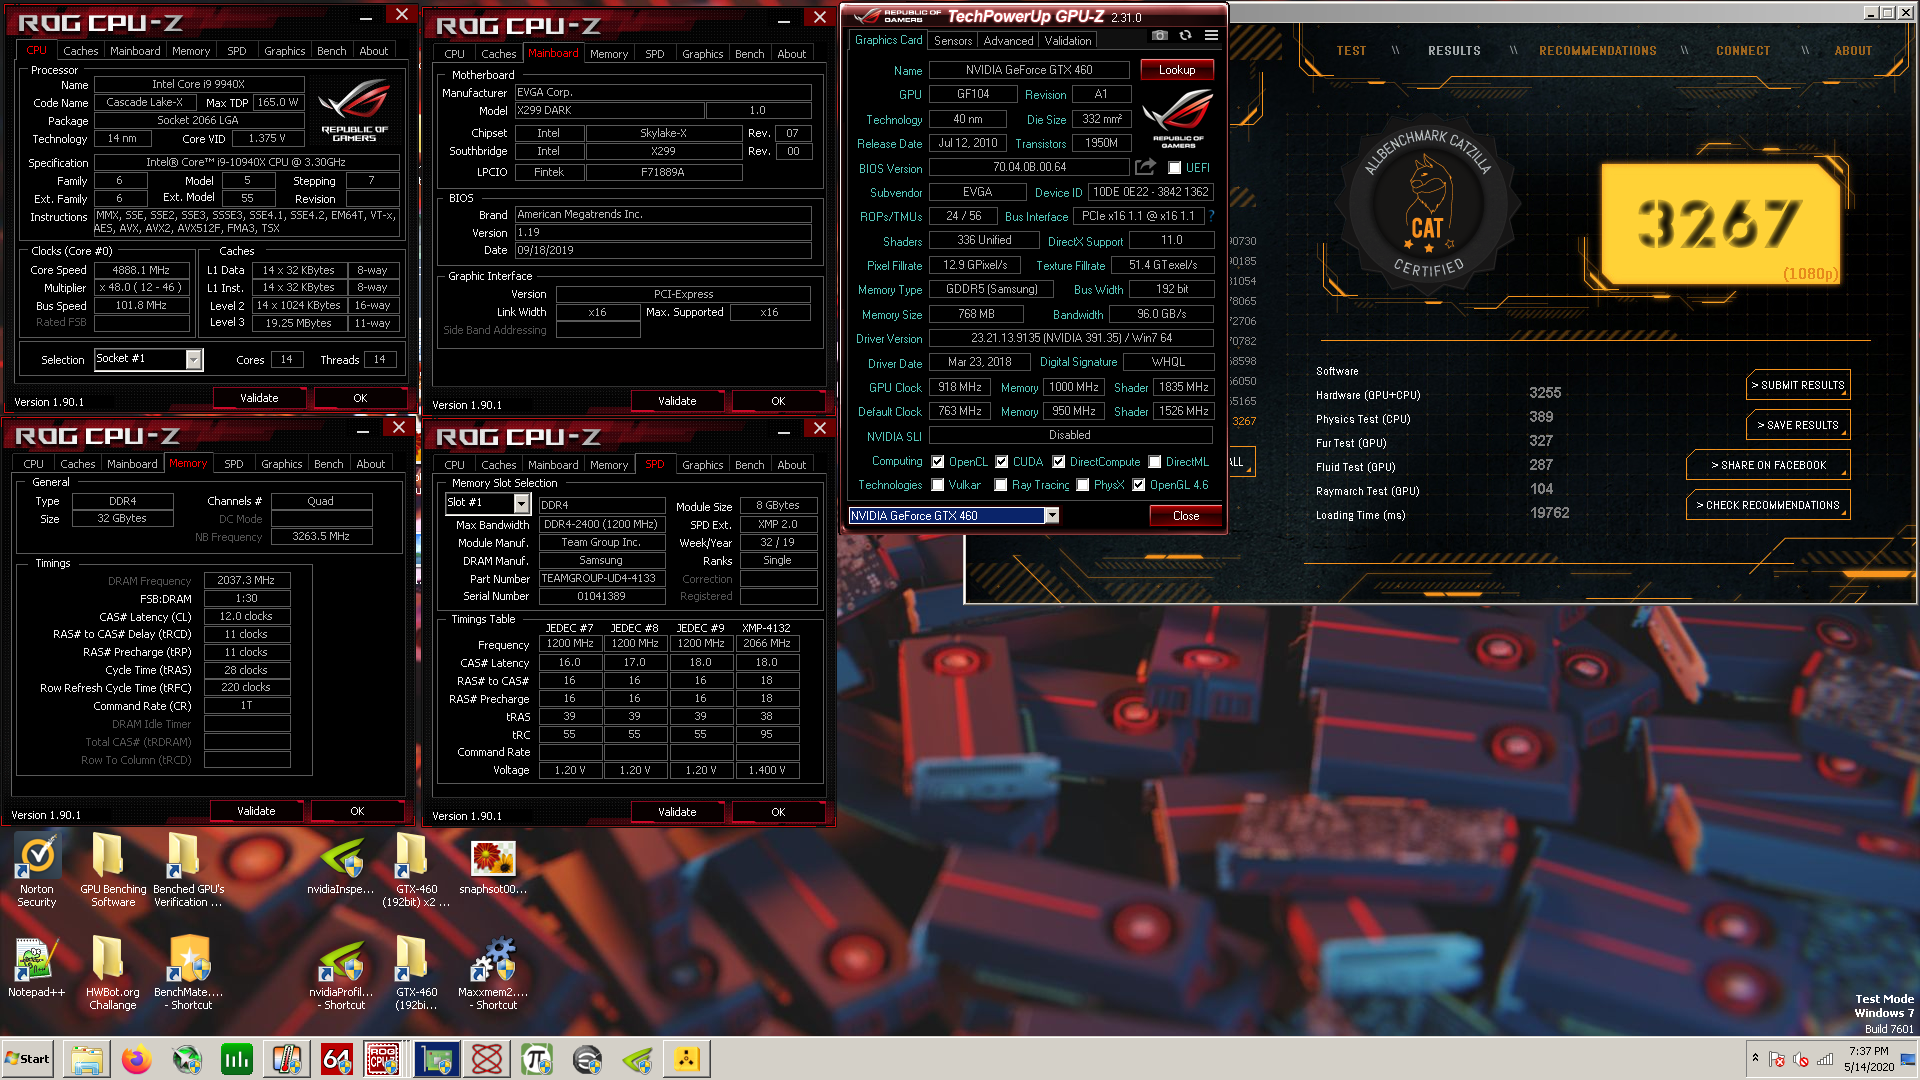
Task: Click the green bar-chart taskbar icon
Action: (x=237, y=1059)
